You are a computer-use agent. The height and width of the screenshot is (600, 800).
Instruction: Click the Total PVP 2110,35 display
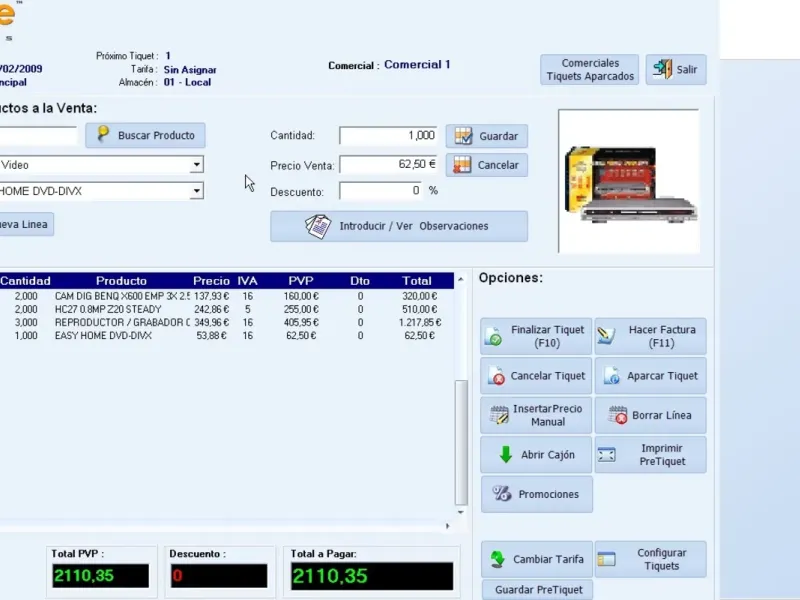tap(101, 576)
